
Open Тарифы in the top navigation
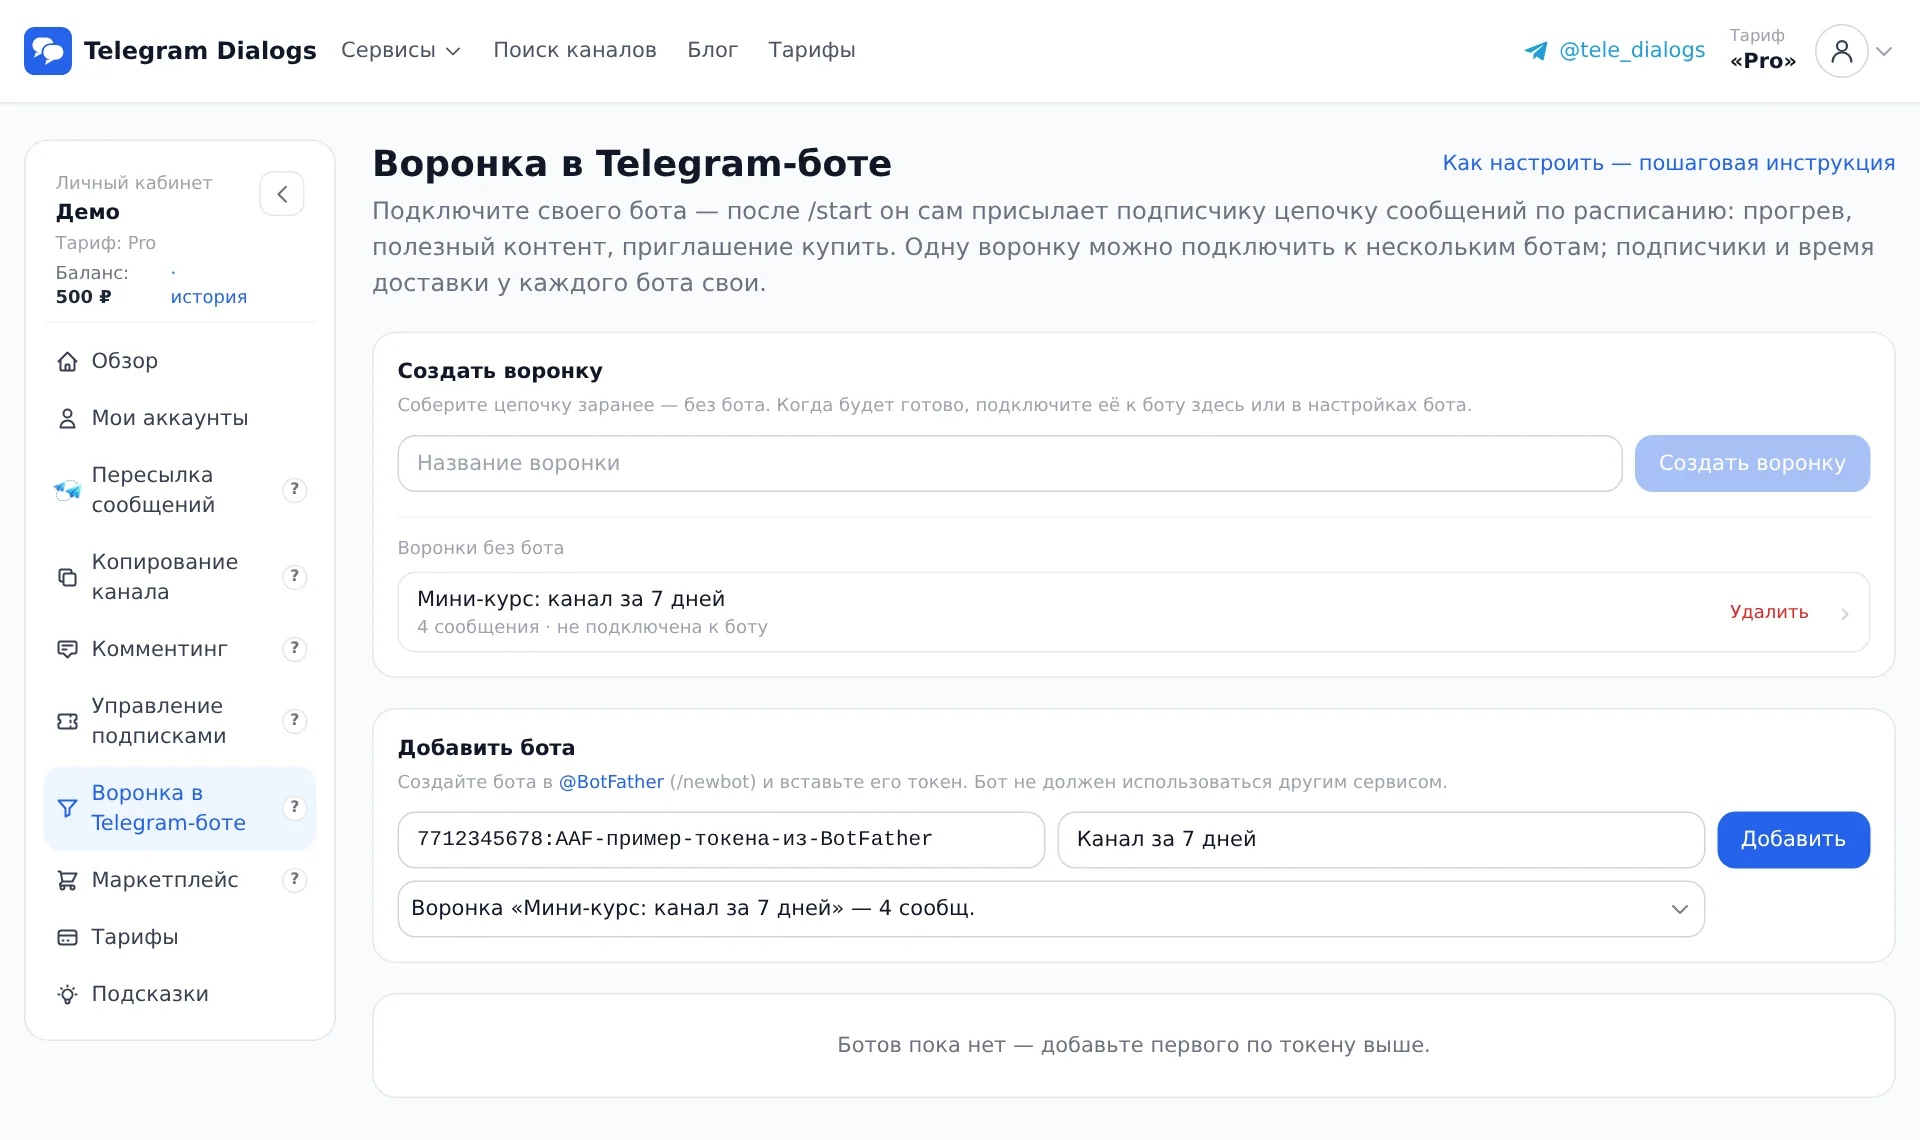(812, 50)
